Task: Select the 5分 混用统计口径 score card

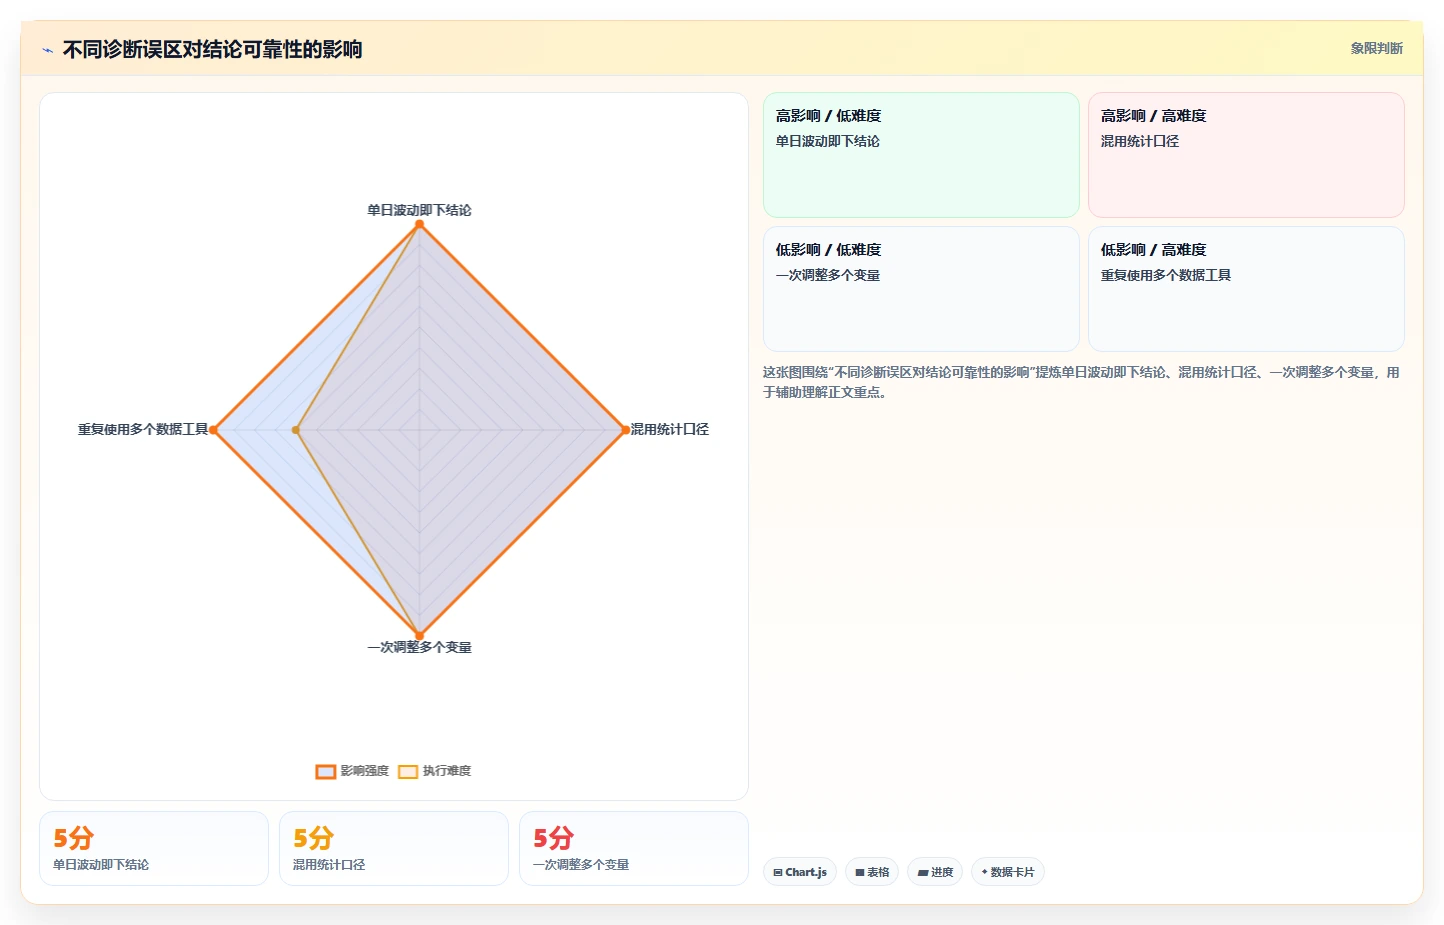Action: (x=394, y=848)
